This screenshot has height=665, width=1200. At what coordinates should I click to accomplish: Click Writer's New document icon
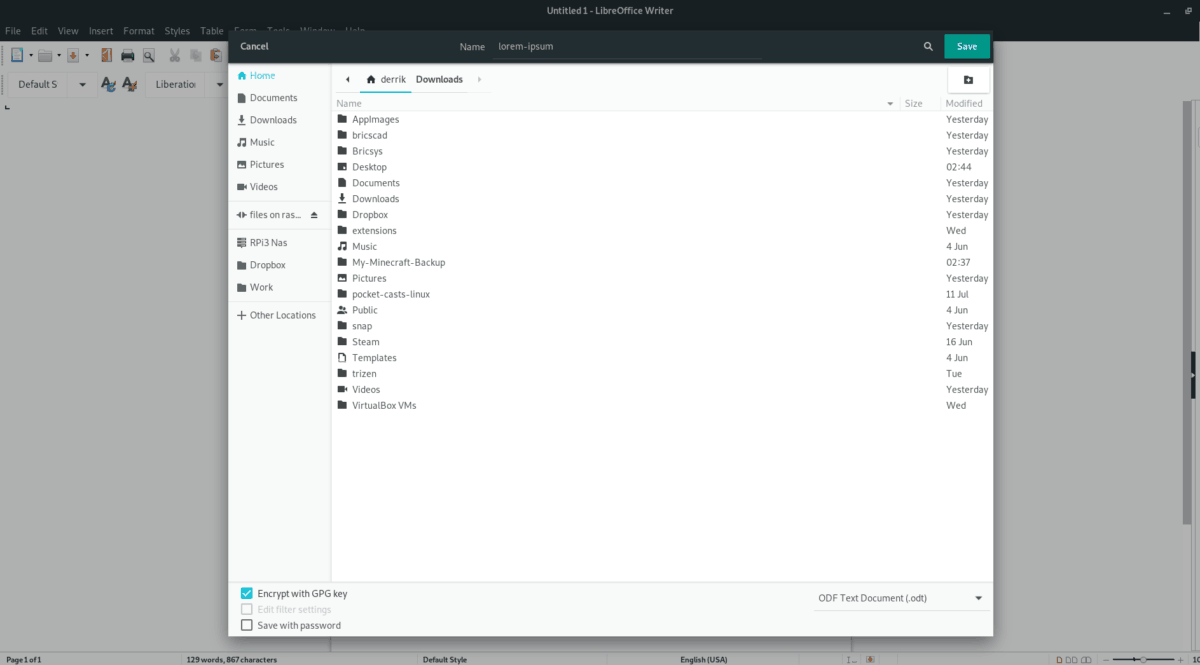pyautogui.click(x=17, y=55)
